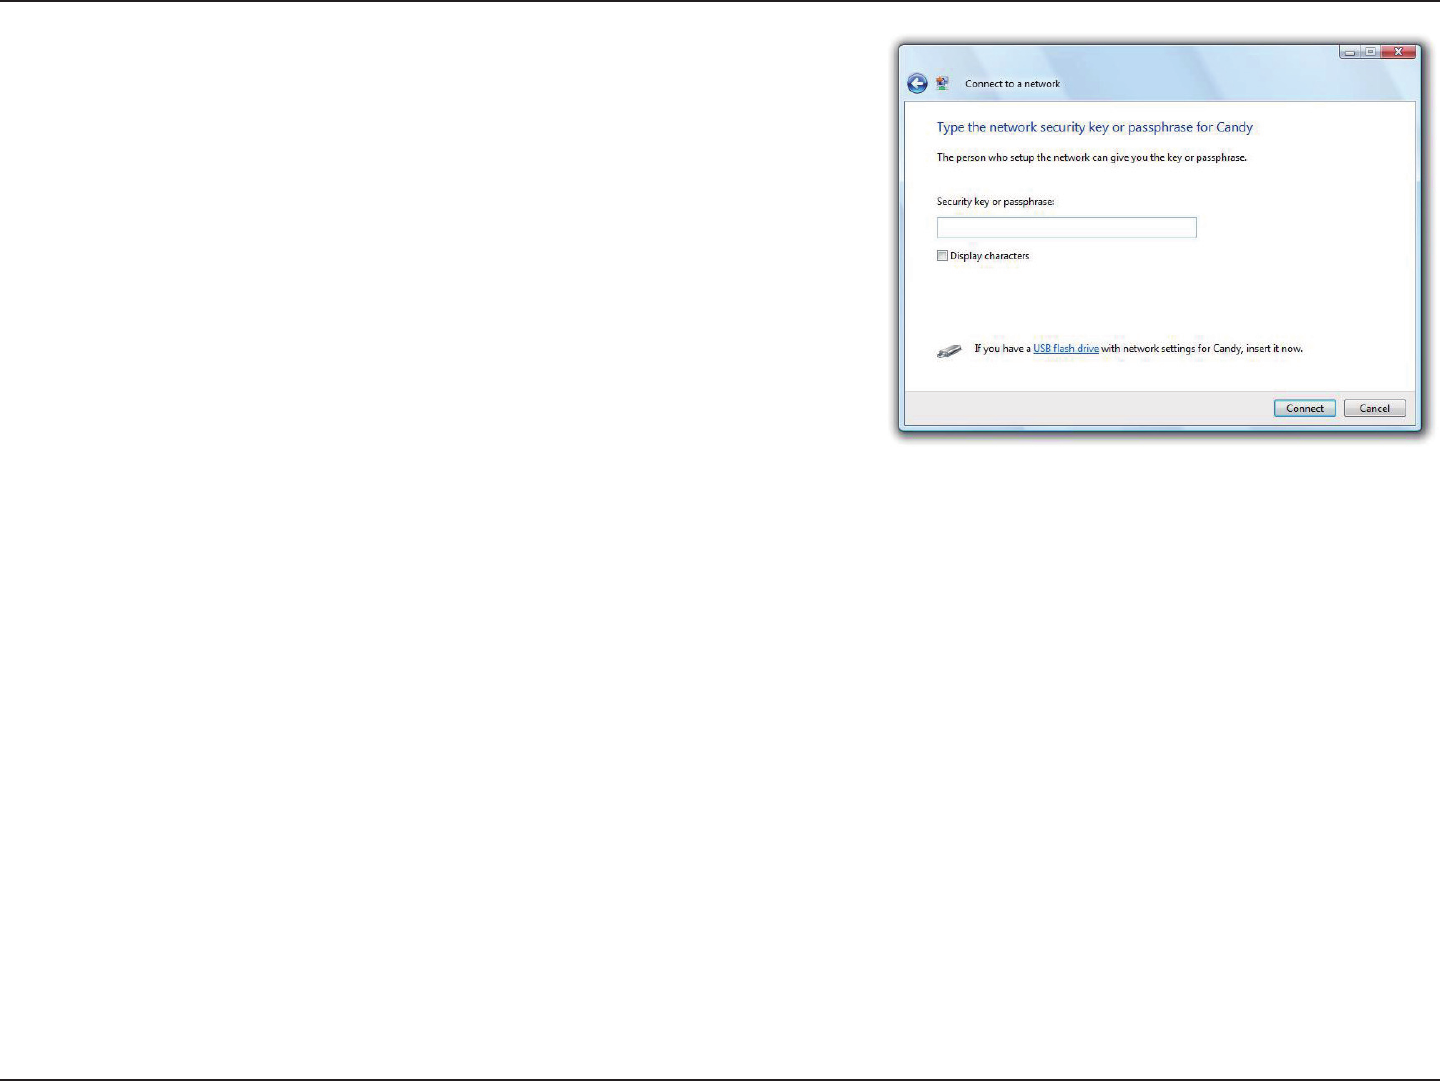
Task: Click the 'Connect to a network' title text
Action: pyautogui.click(x=1012, y=84)
